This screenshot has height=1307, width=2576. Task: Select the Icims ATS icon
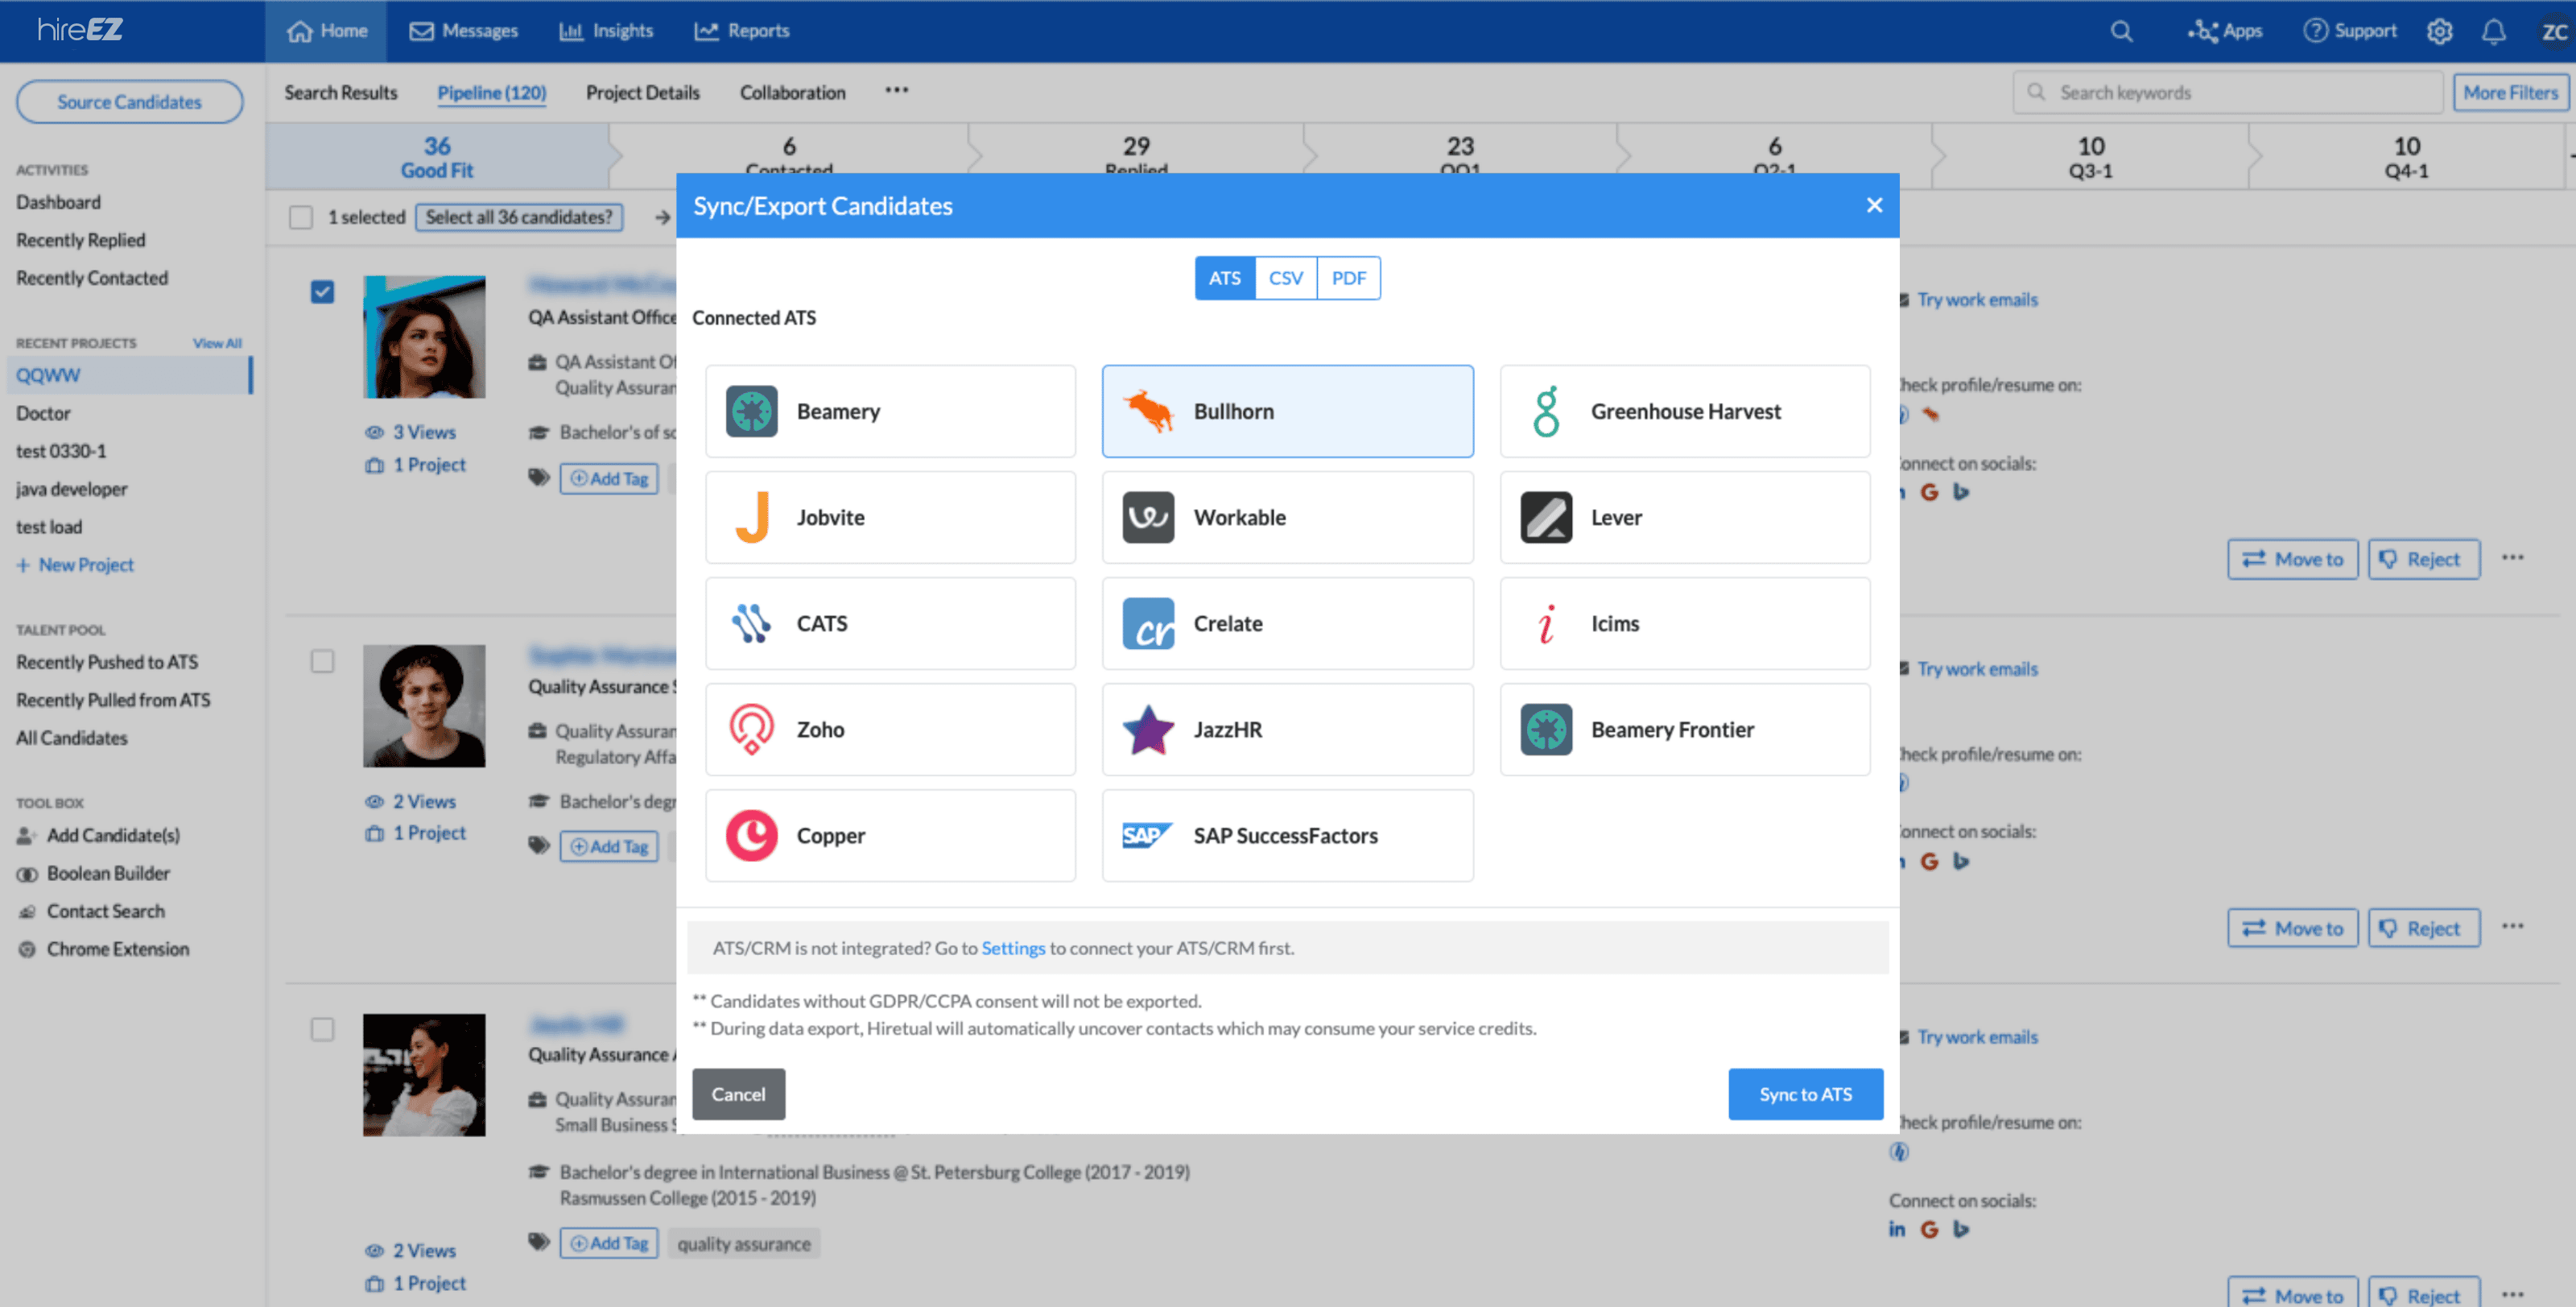tap(1546, 623)
